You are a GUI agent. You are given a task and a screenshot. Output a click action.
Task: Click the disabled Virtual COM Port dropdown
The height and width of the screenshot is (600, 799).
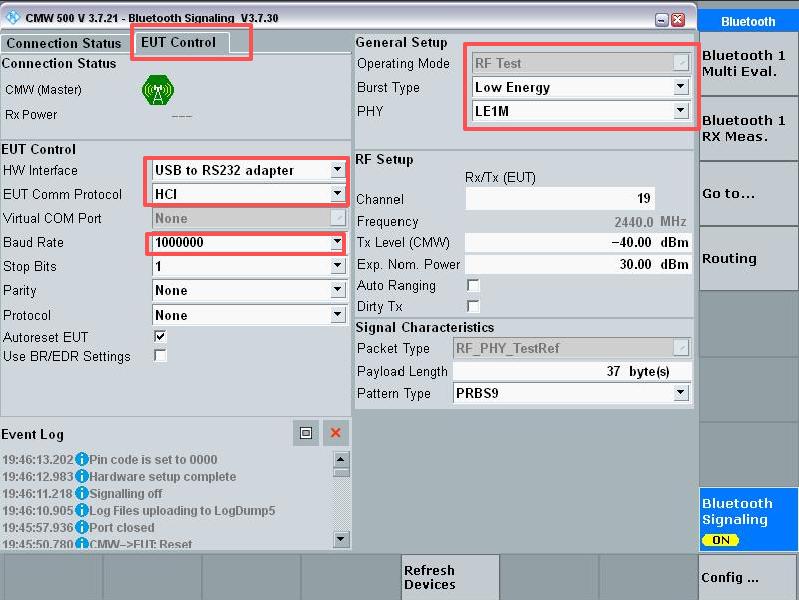pos(249,218)
